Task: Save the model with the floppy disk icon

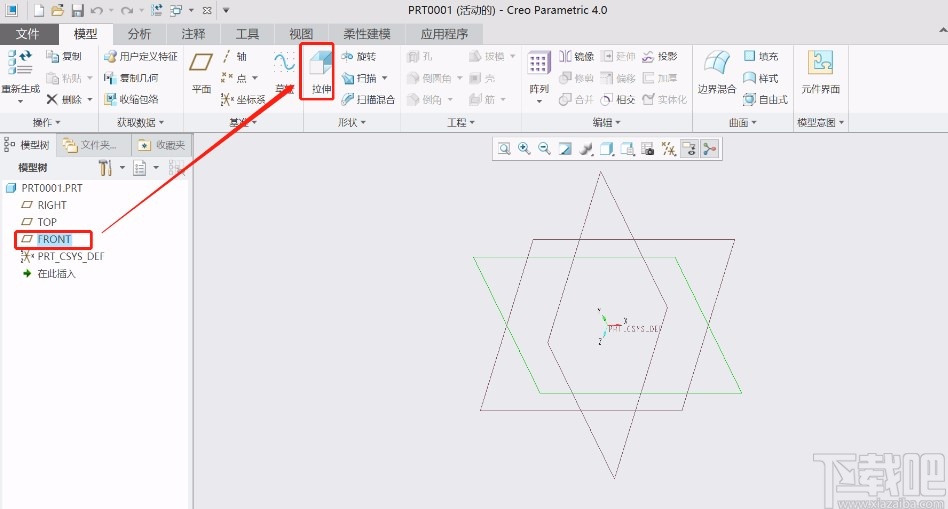Action: point(77,10)
